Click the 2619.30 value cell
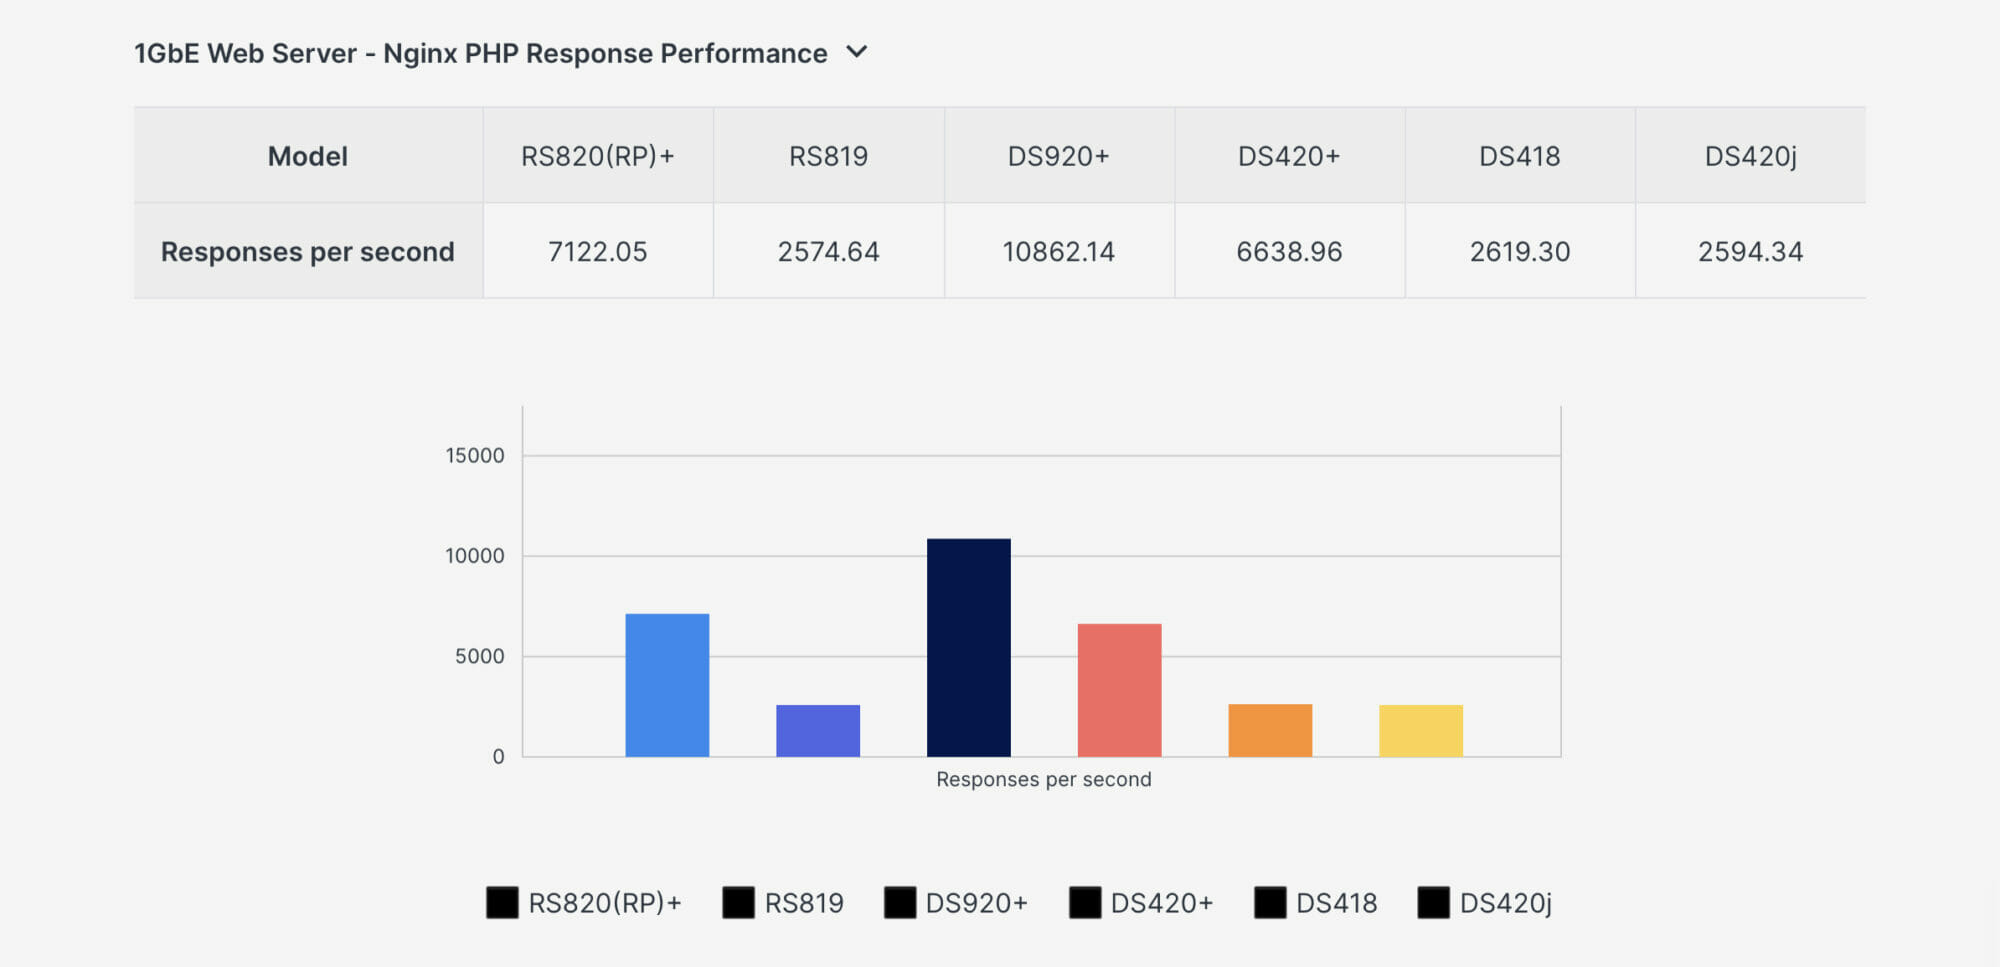 [1520, 251]
